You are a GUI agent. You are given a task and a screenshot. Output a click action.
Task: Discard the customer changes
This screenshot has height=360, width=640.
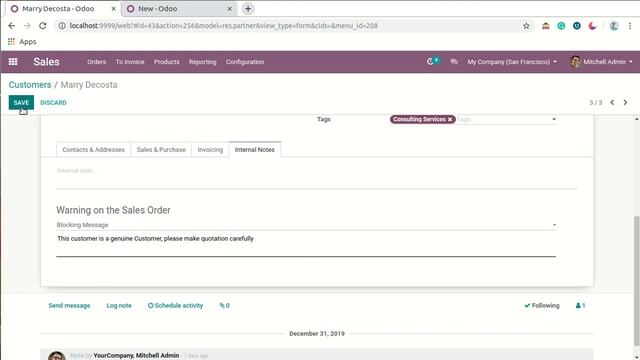[53, 102]
